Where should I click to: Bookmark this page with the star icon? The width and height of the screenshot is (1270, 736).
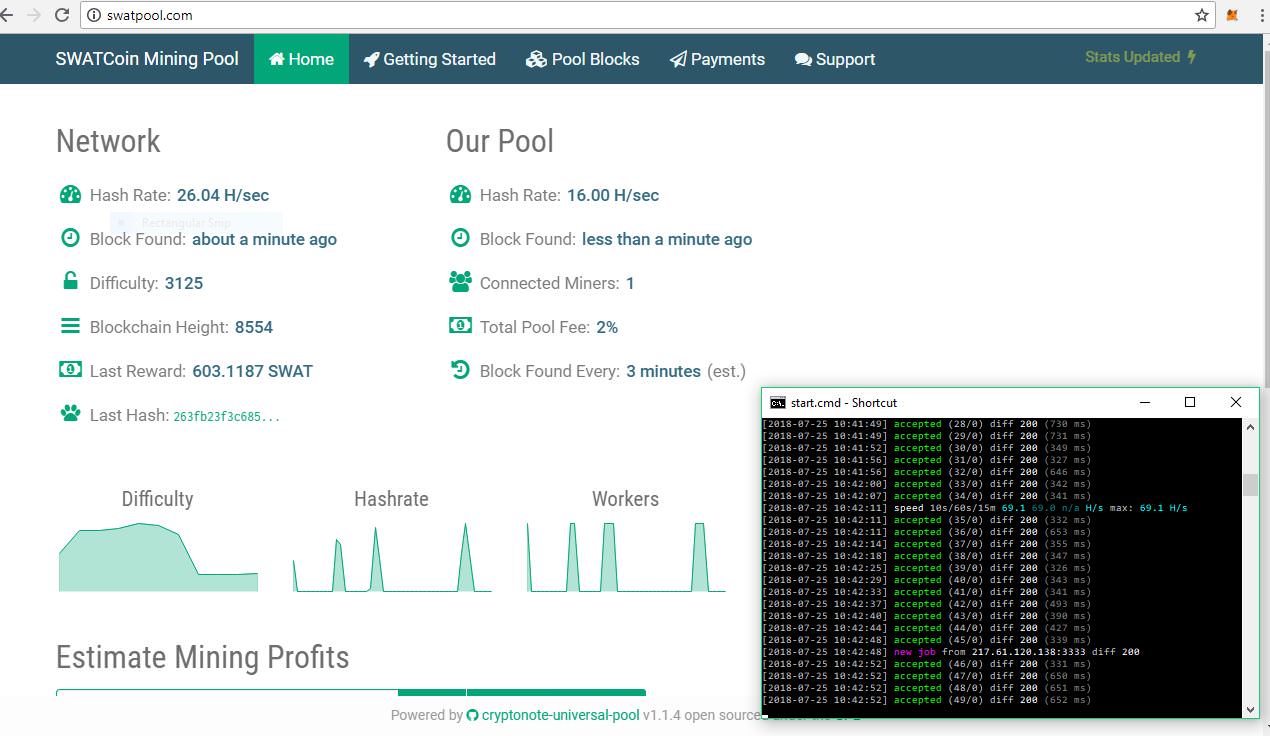(1202, 15)
